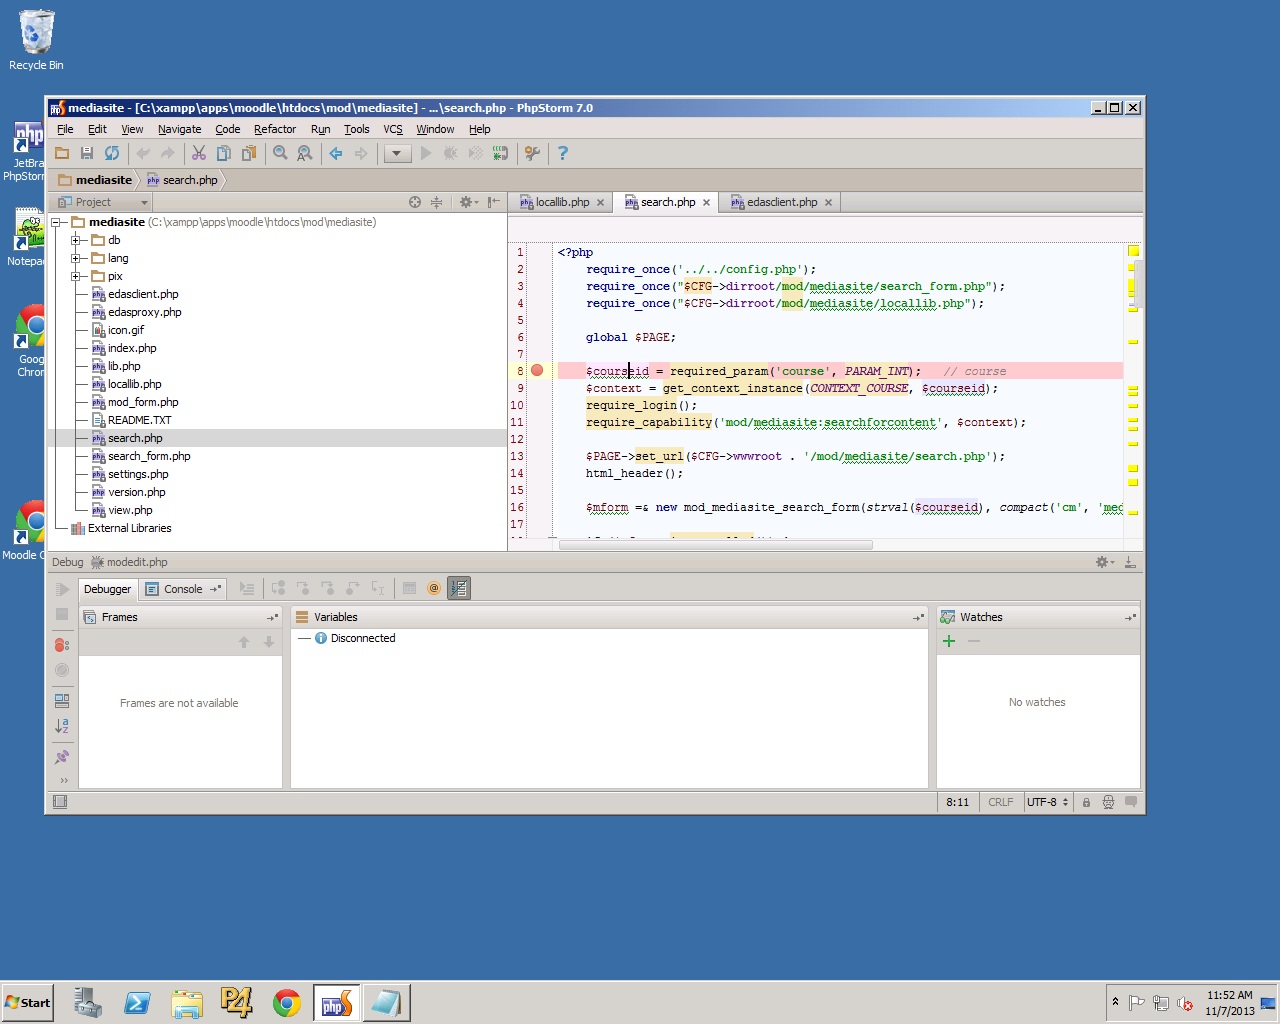Click the yellow inspection status square
This screenshot has width=1280, height=1024.
pos(1133,251)
